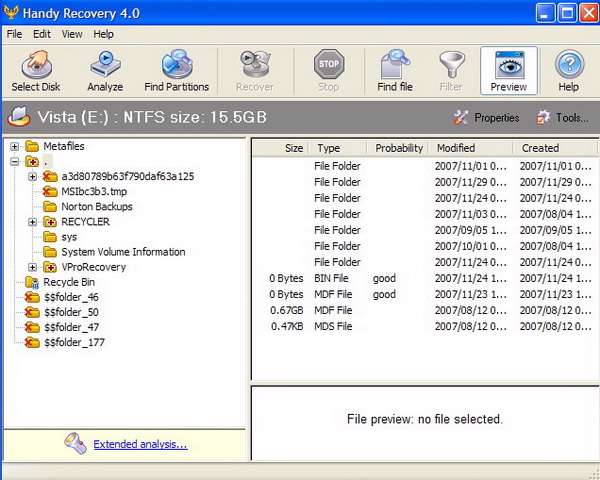The width and height of the screenshot is (600, 480).
Task: Sort by the Created column header
Action: tap(555, 148)
